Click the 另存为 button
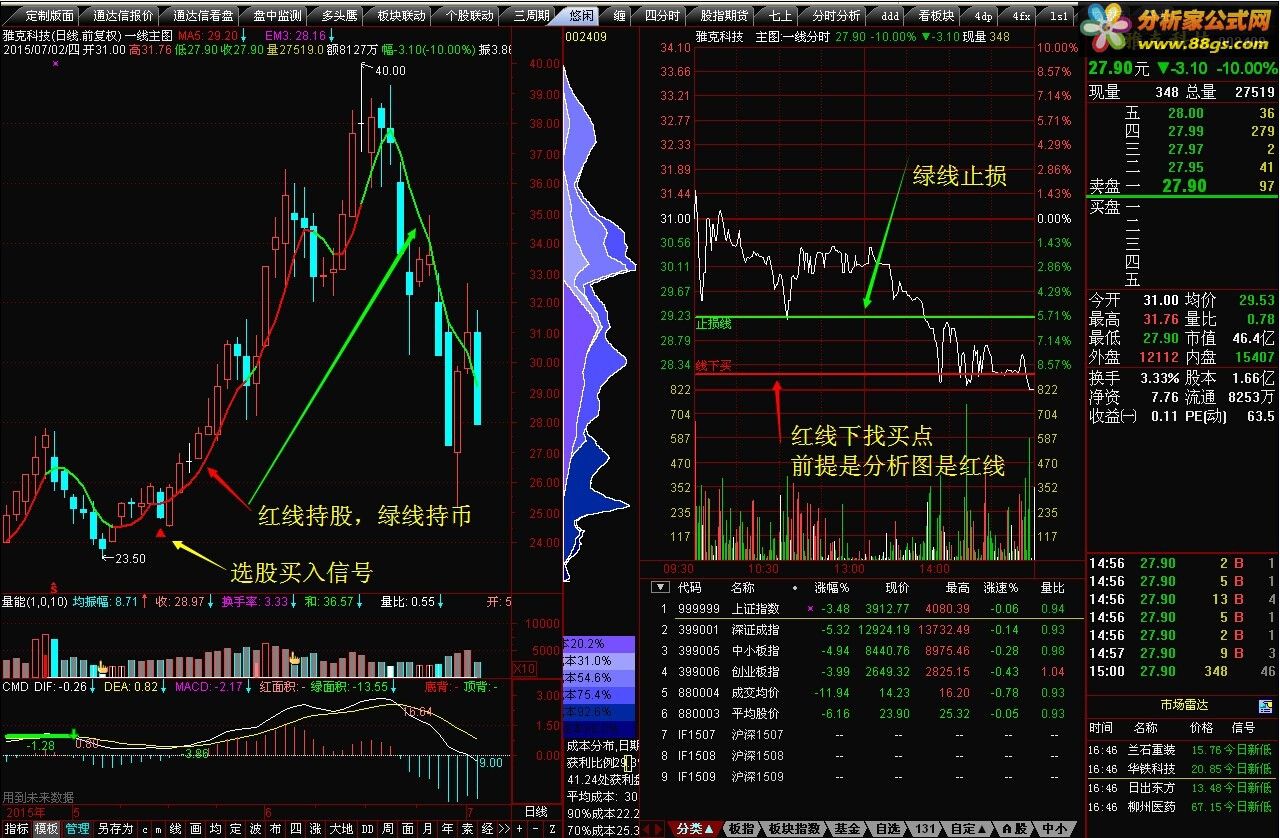 click(x=115, y=829)
